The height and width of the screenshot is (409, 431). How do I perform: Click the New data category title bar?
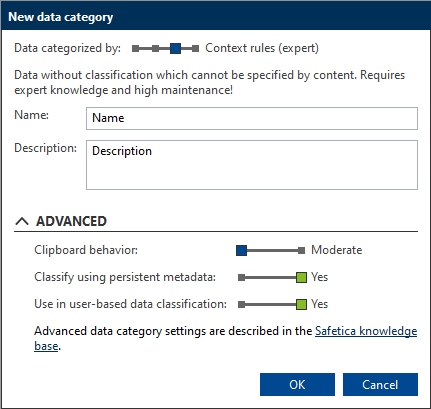click(215, 17)
